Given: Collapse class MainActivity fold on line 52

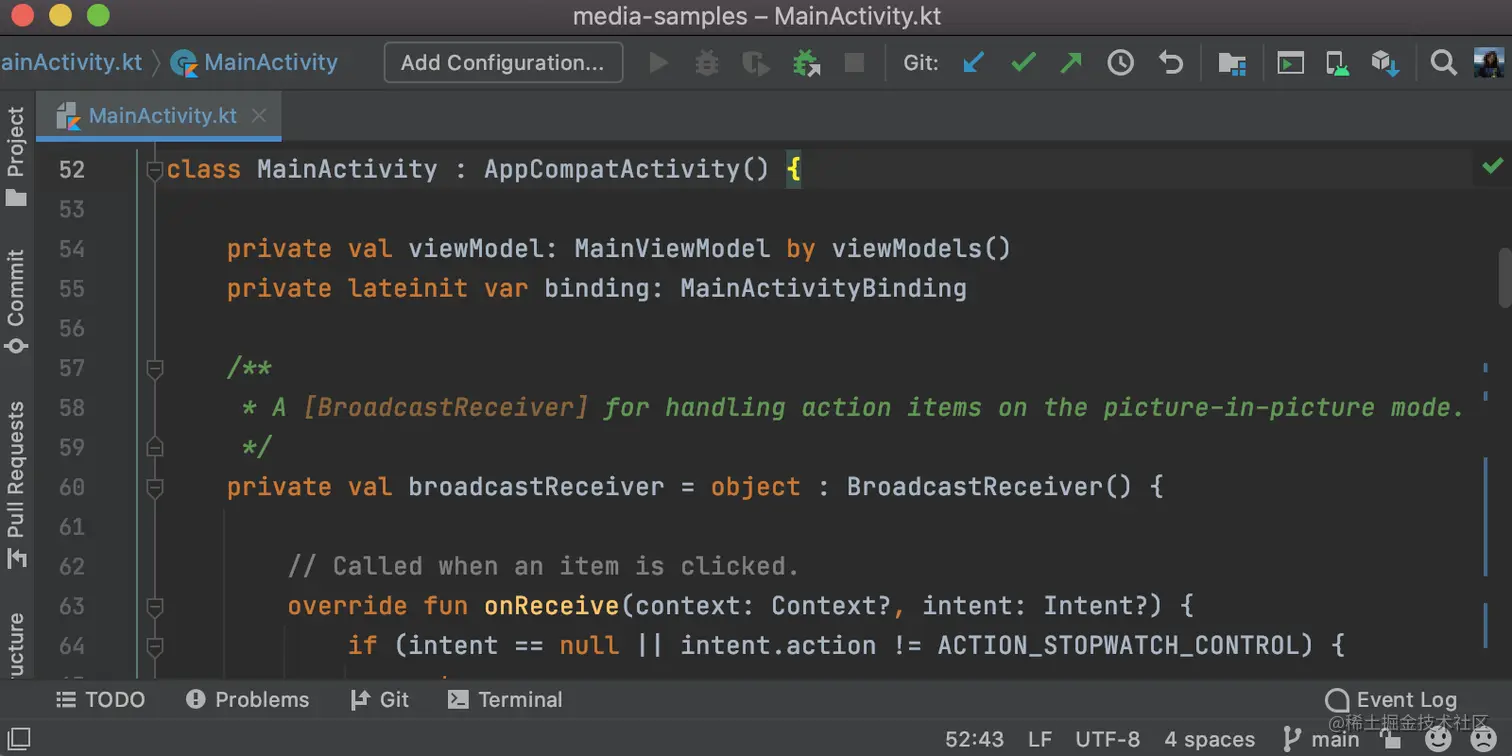Looking at the screenshot, I should [x=154, y=171].
